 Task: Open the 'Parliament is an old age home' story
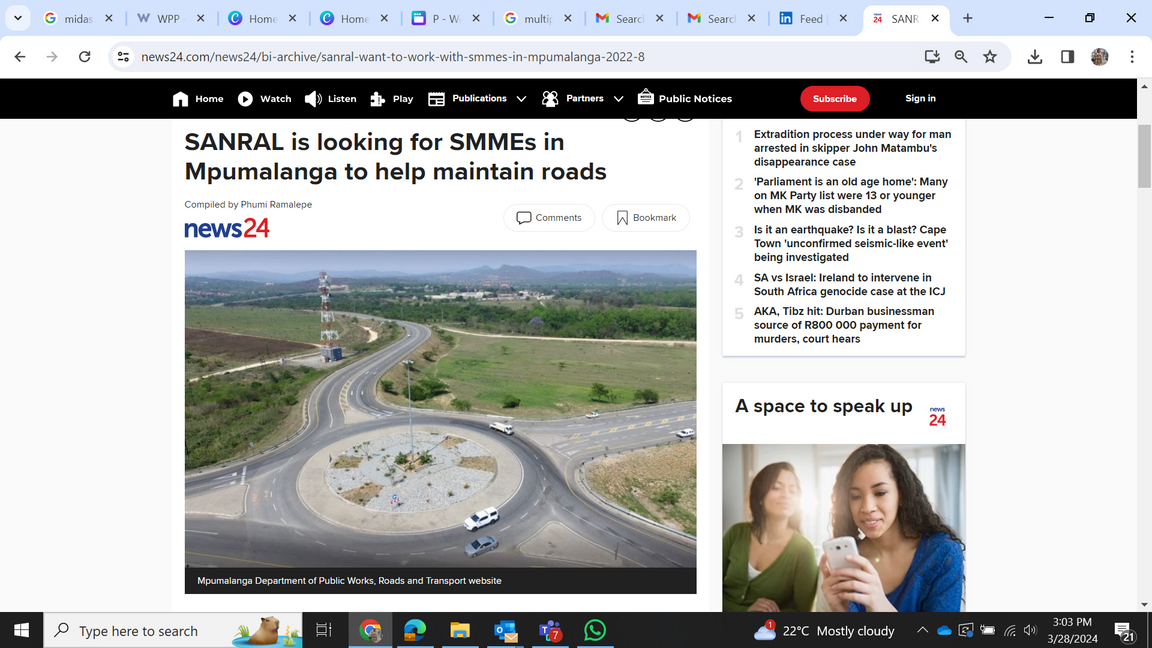click(851, 195)
